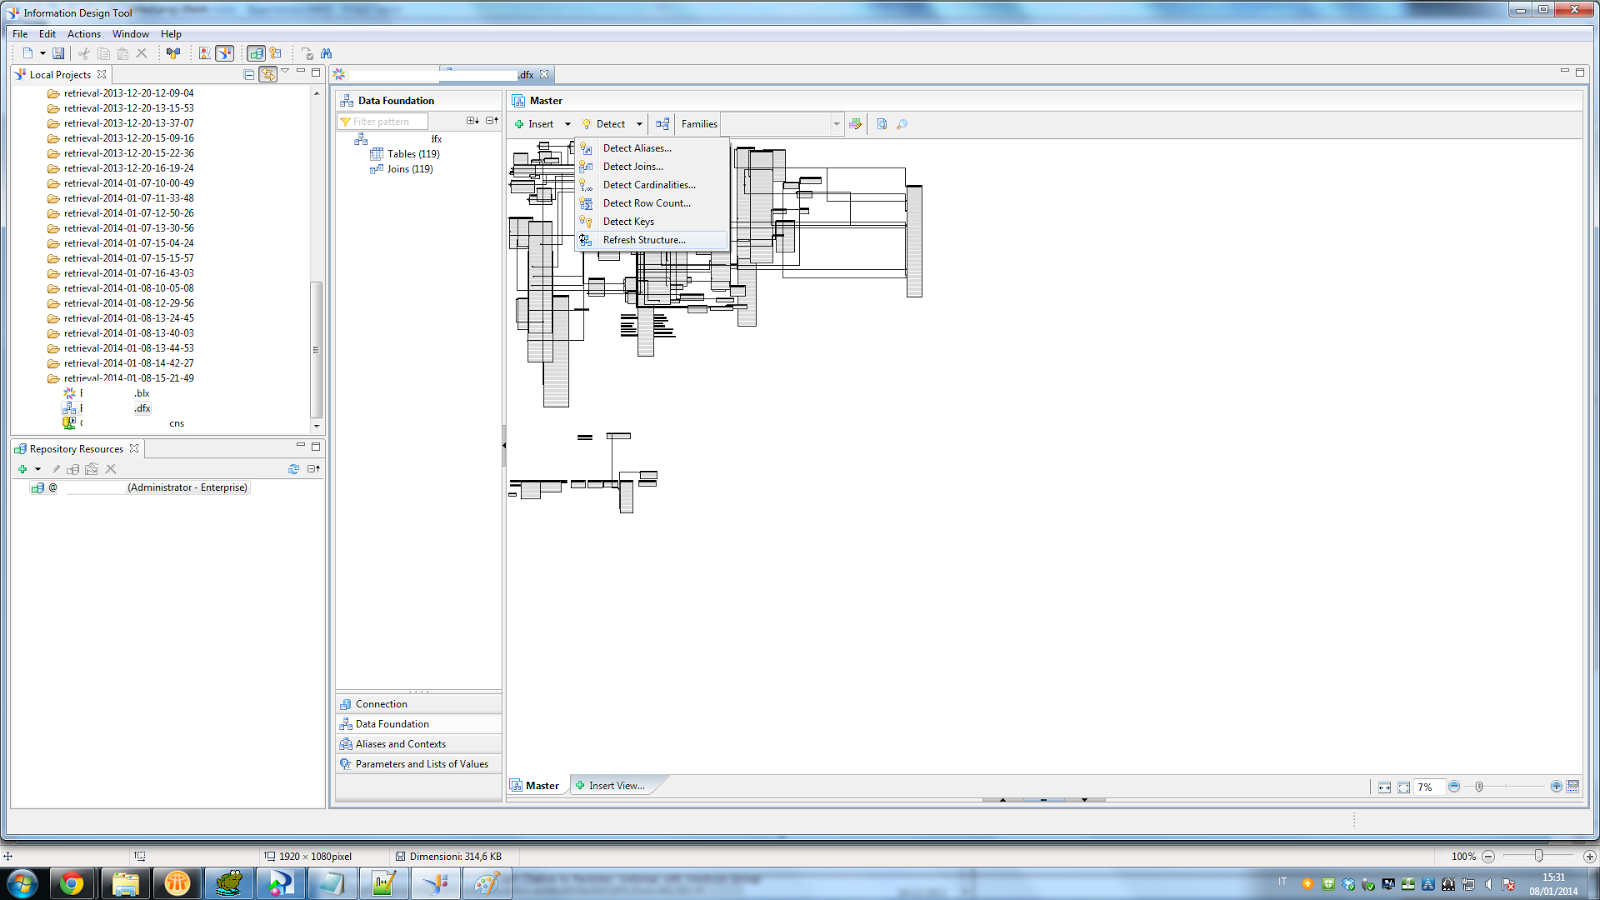The height and width of the screenshot is (900, 1600).
Task: Adjust the 100% zoom slider in status bar
Action: pos(1539,856)
